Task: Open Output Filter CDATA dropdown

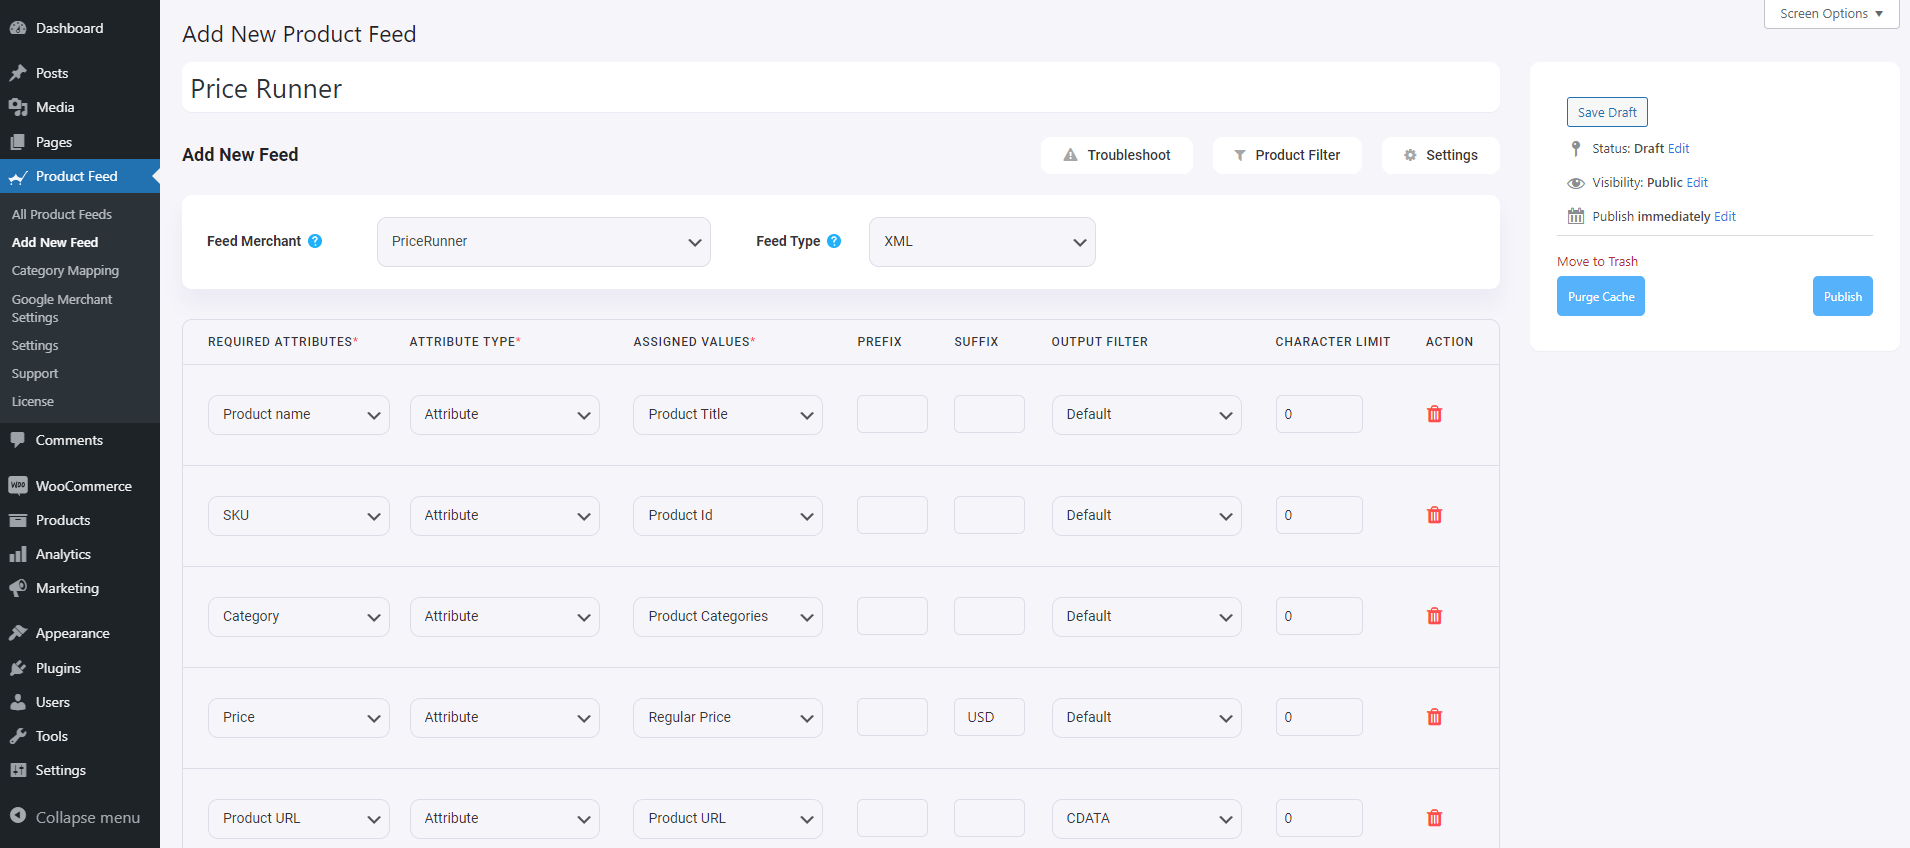Action: coord(1145,818)
